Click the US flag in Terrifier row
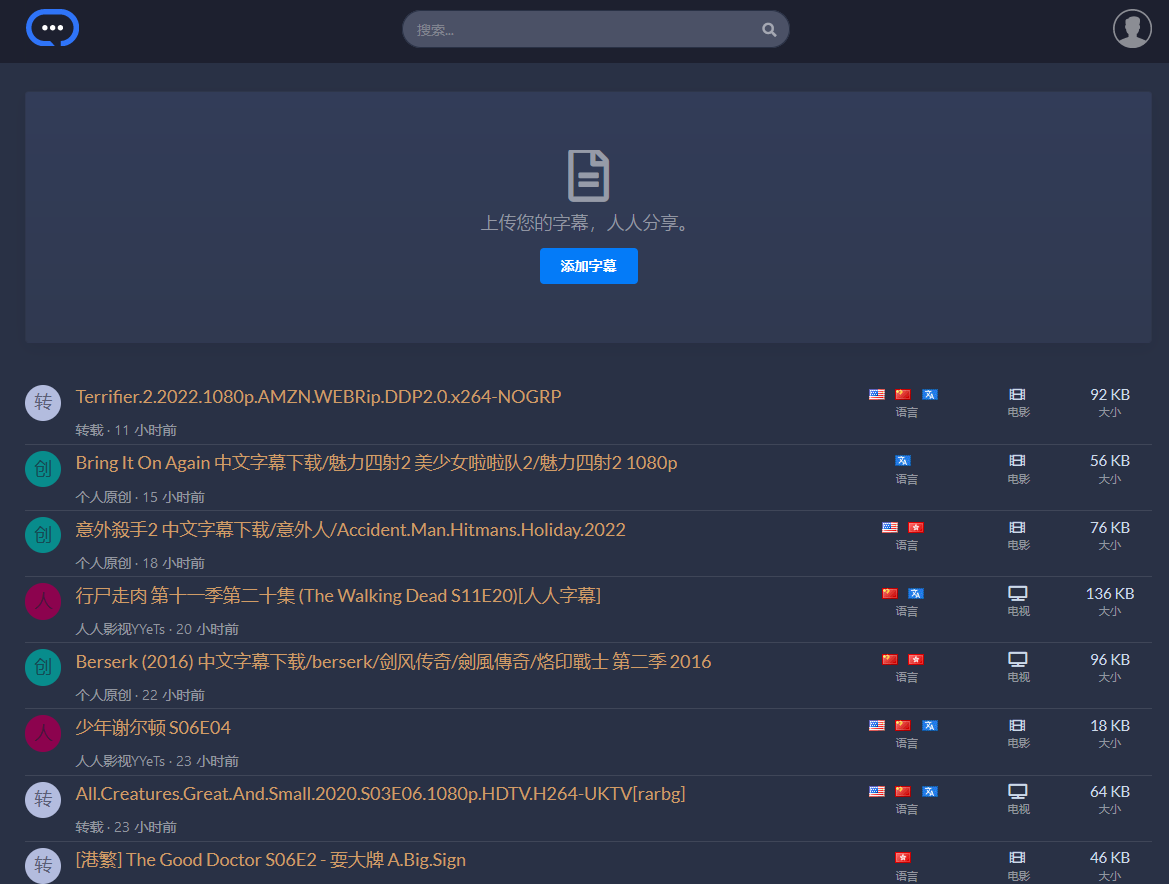 [x=877, y=394]
